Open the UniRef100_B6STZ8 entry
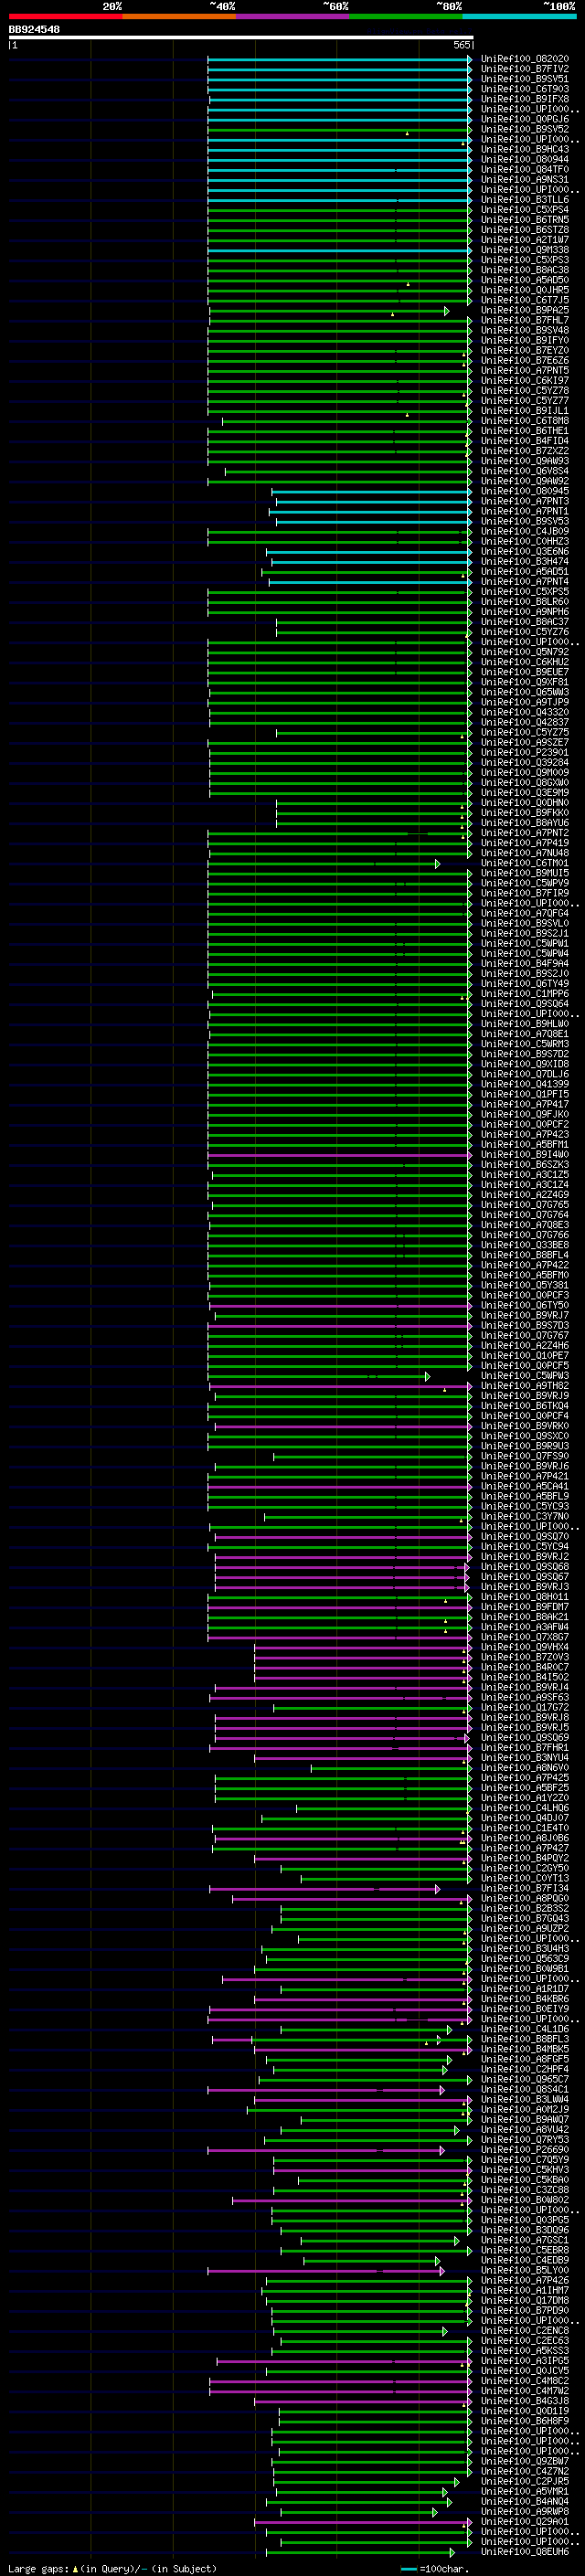585x2576 pixels. pos(525,230)
